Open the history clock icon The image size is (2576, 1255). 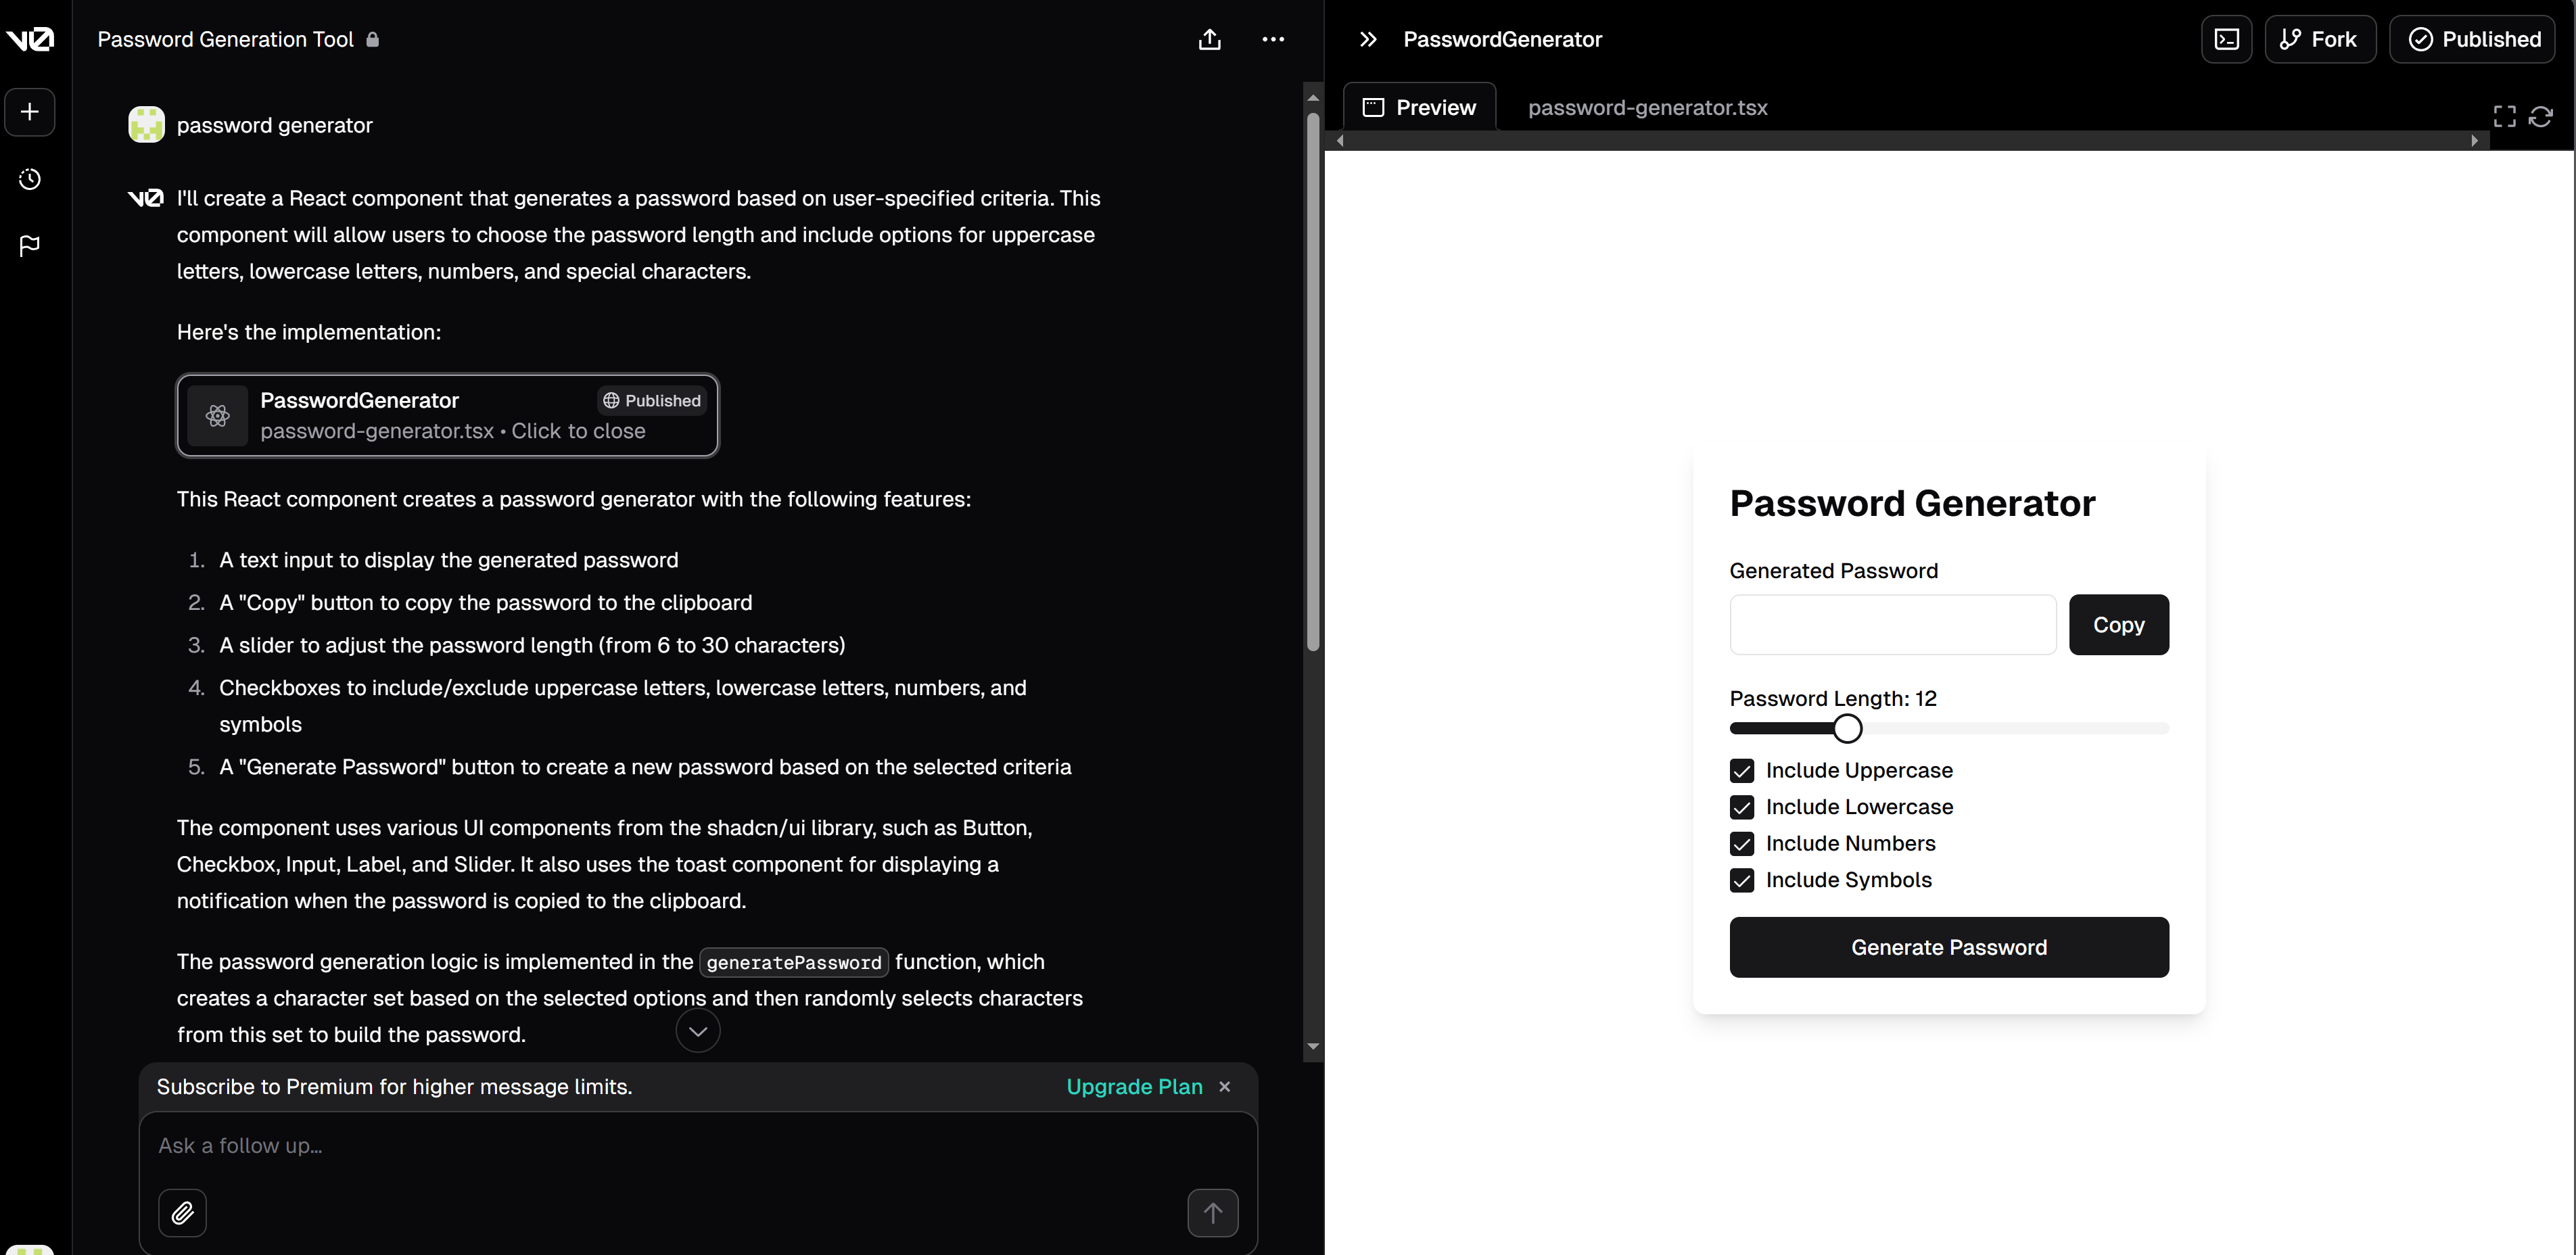click(29, 179)
